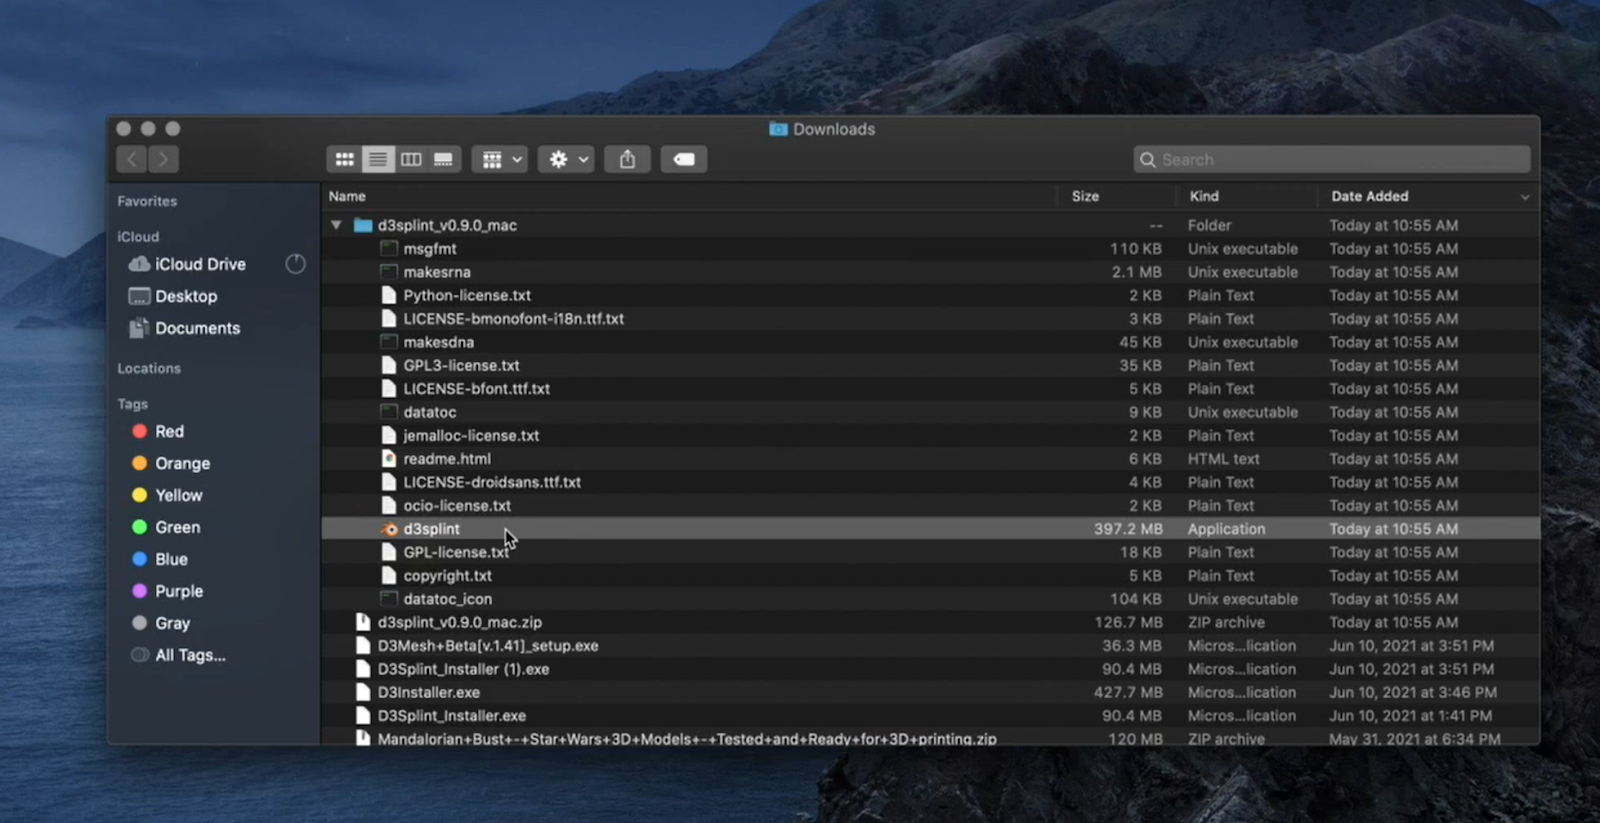Sort by Date Added column header
1600x823 pixels.
click(1369, 196)
